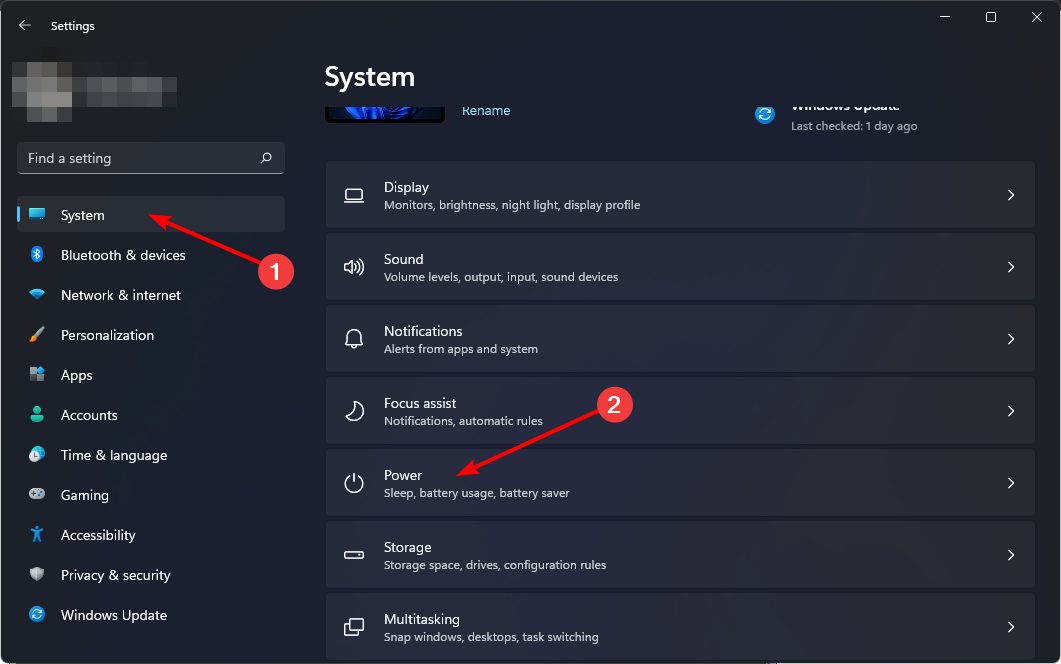This screenshot has height=664, width=1061.
Task: Click the search magnifier icon
Action: click(x=266, y=158)
